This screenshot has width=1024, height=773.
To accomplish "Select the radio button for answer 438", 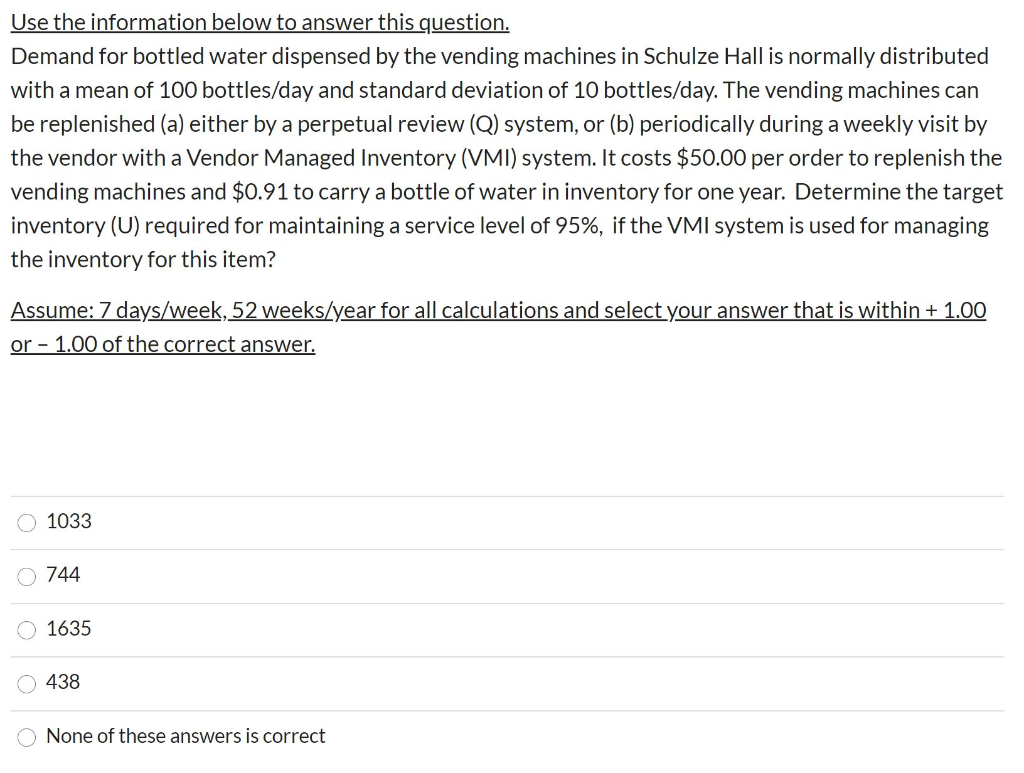I will (26, 684).
